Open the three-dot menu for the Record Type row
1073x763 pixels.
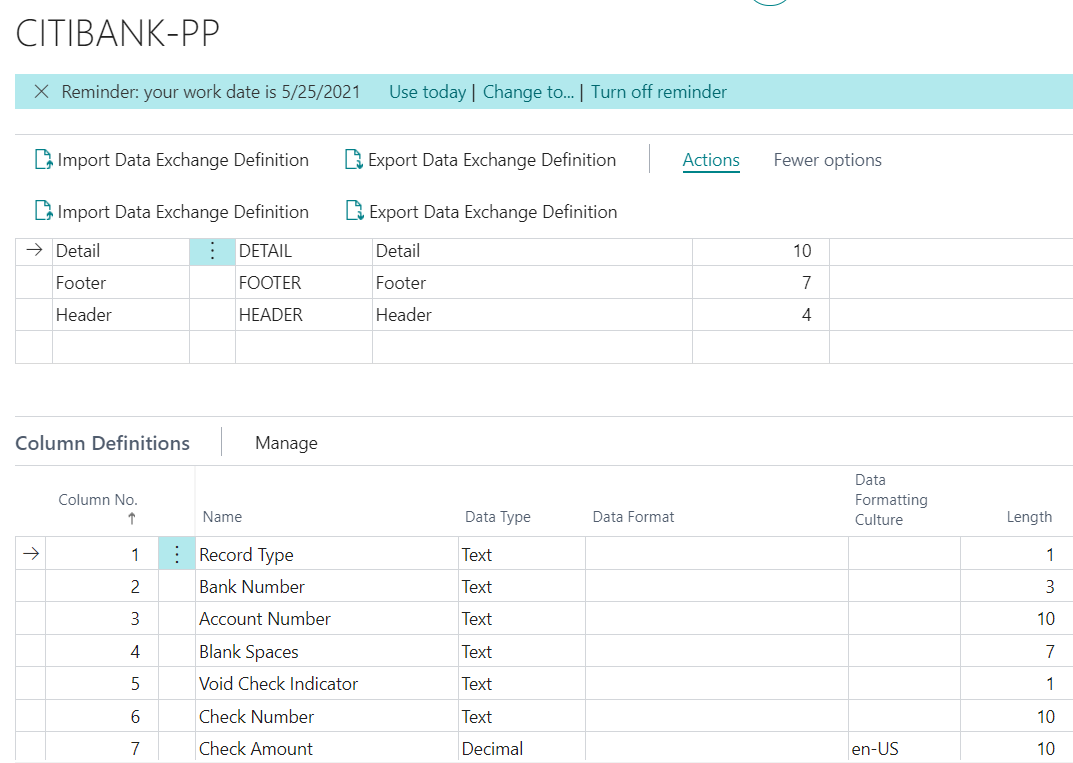(177, 554)
